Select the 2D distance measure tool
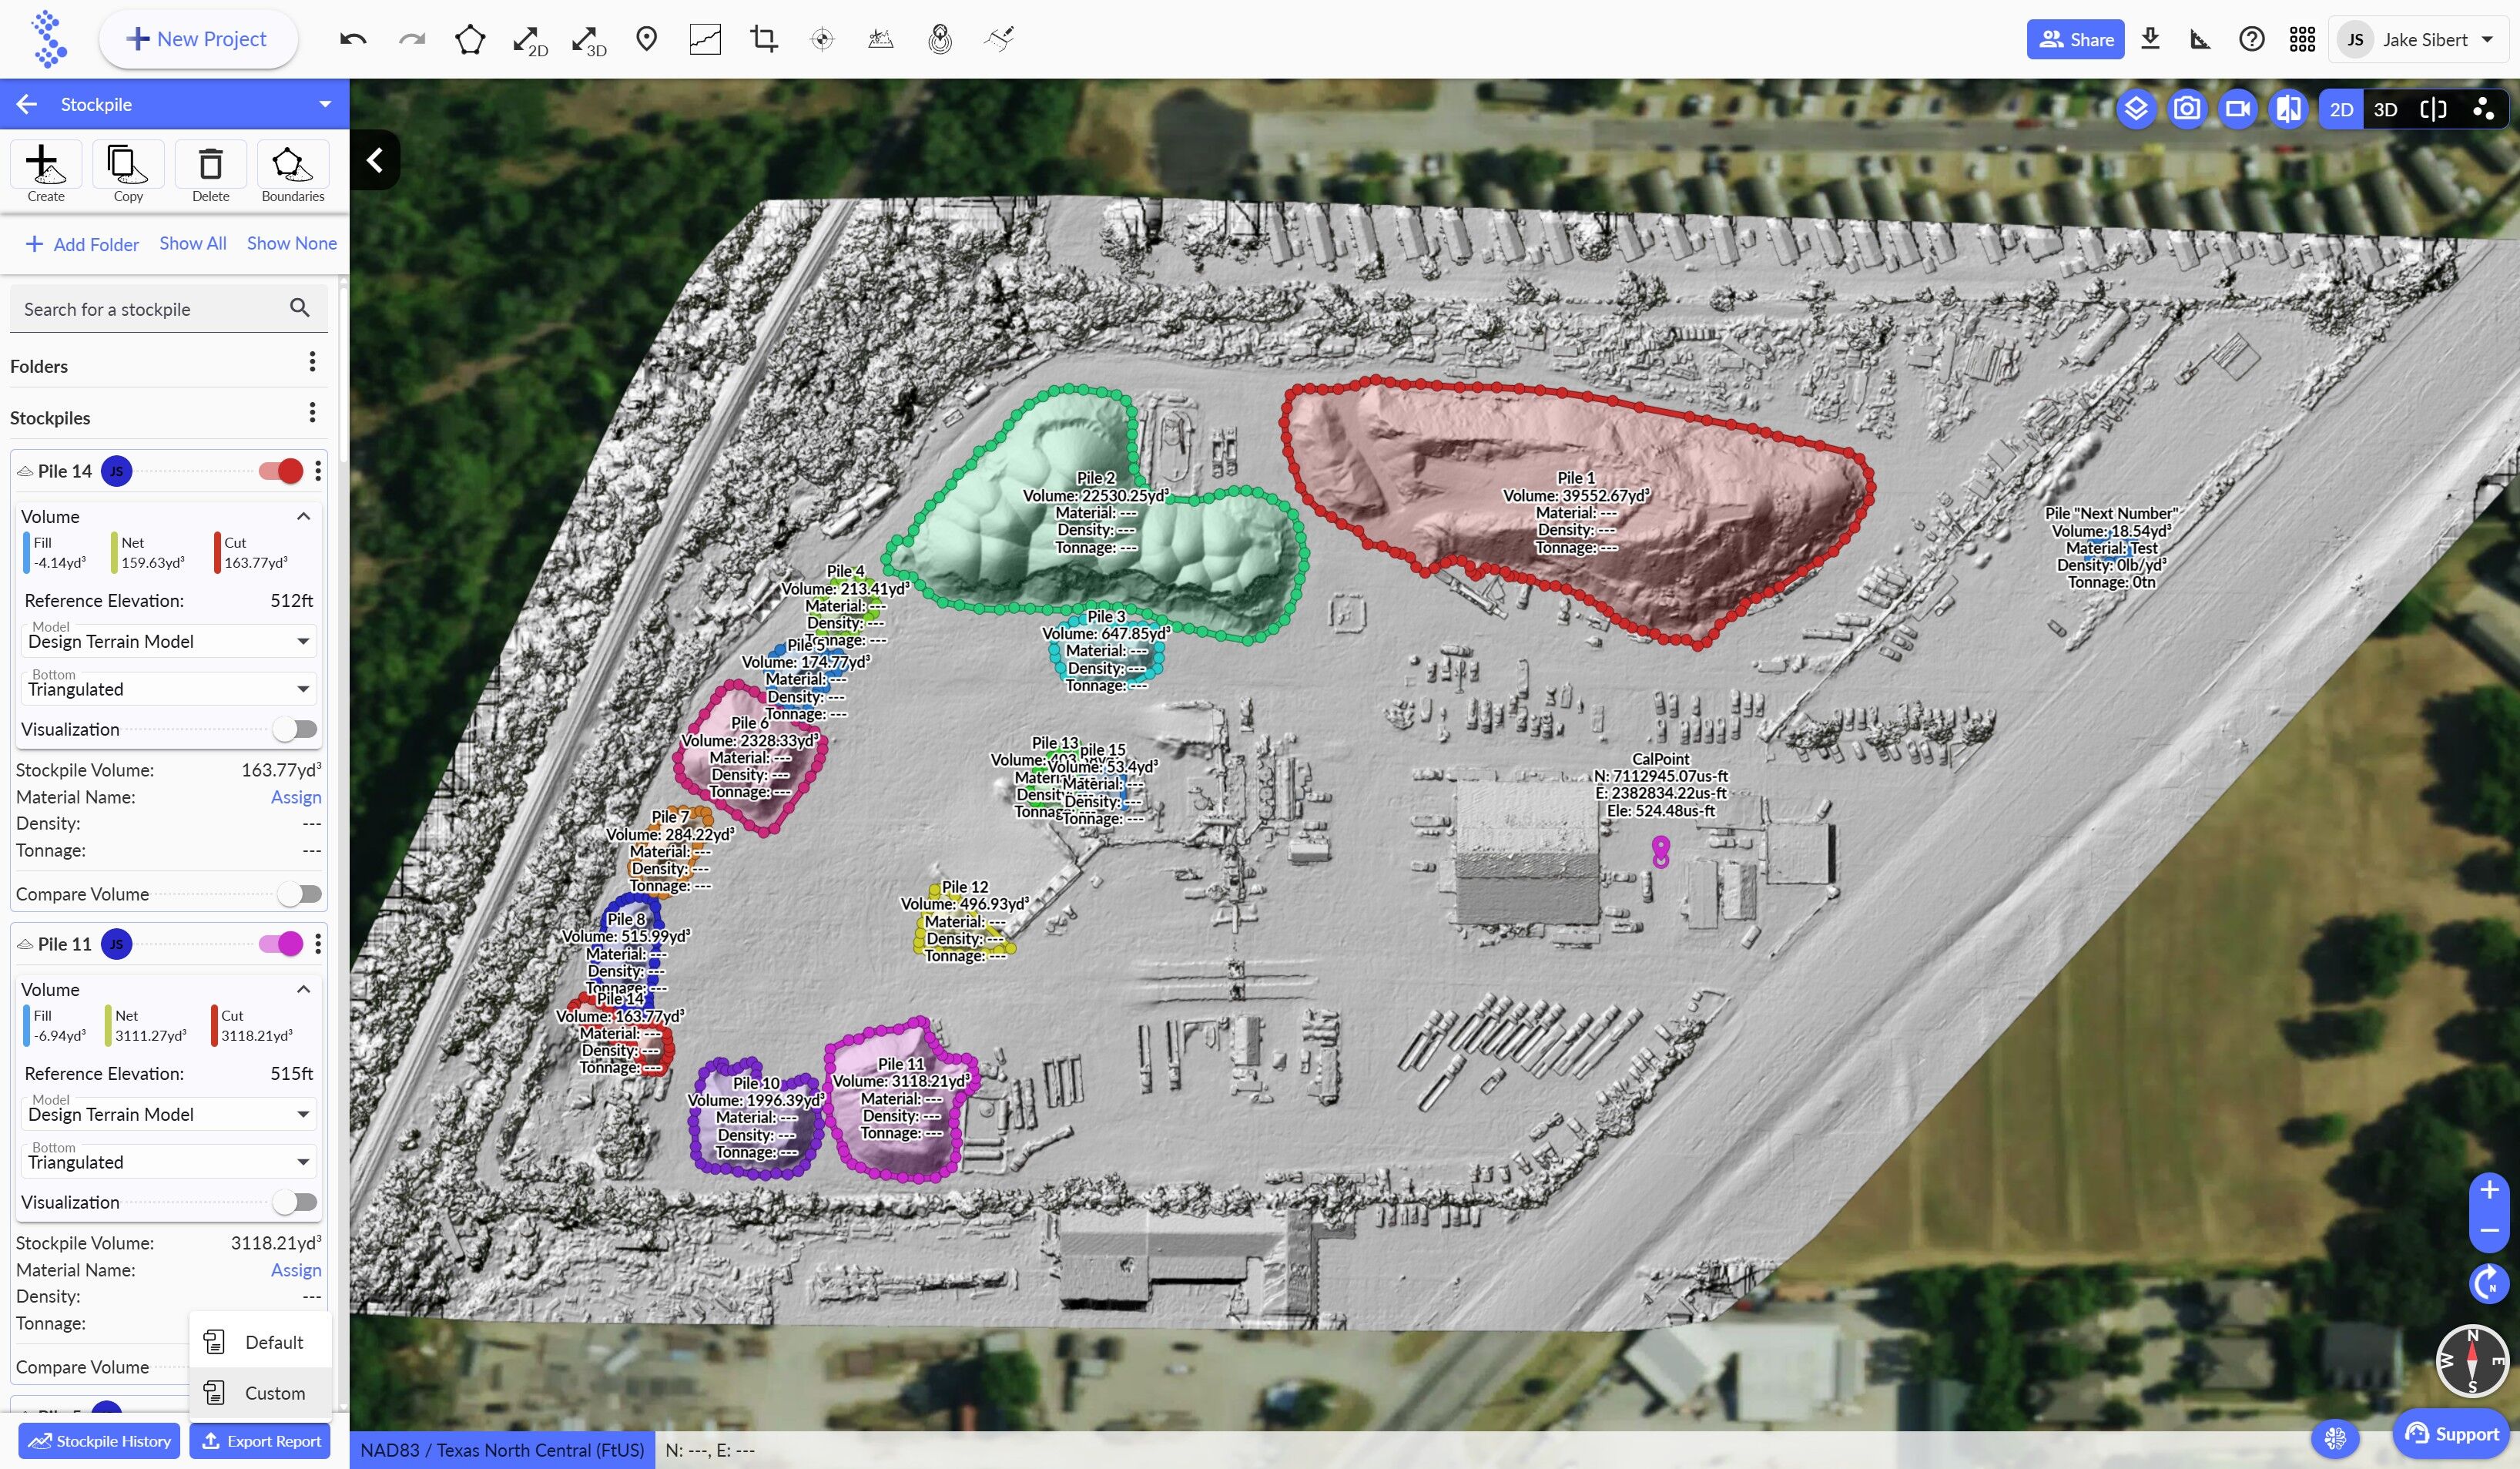Viewport: 2520px width, 1469px height. [530, 40]
